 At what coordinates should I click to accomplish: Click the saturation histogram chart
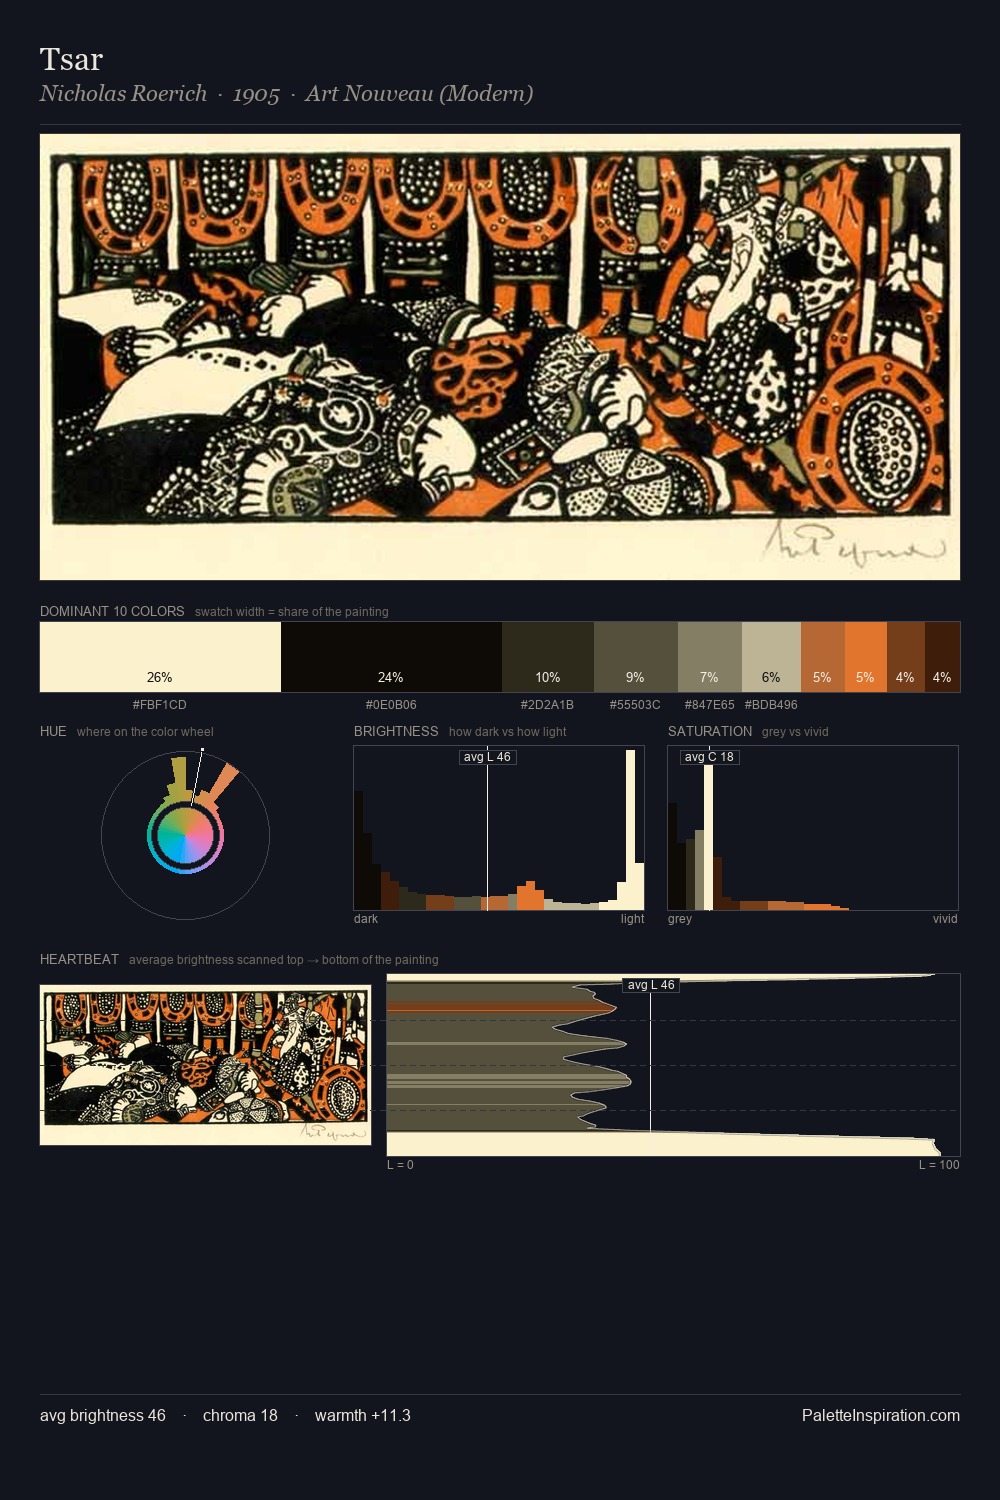[x=813, y=828]
